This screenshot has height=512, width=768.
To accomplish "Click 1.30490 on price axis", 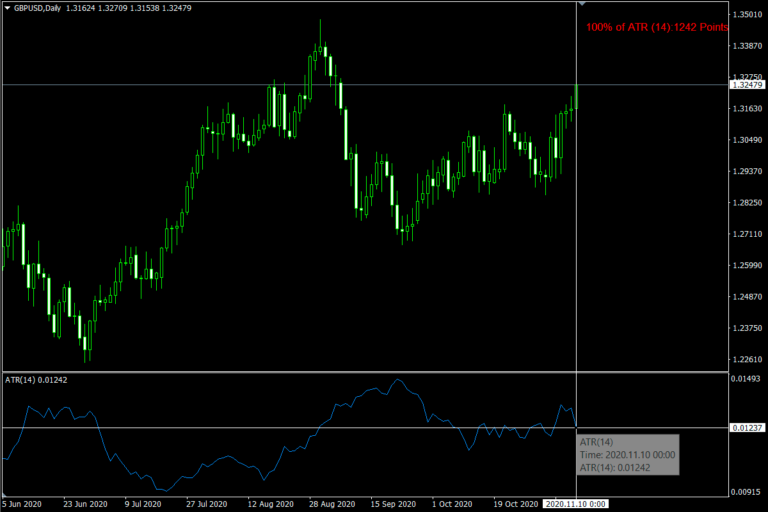I will coord(747,140).
